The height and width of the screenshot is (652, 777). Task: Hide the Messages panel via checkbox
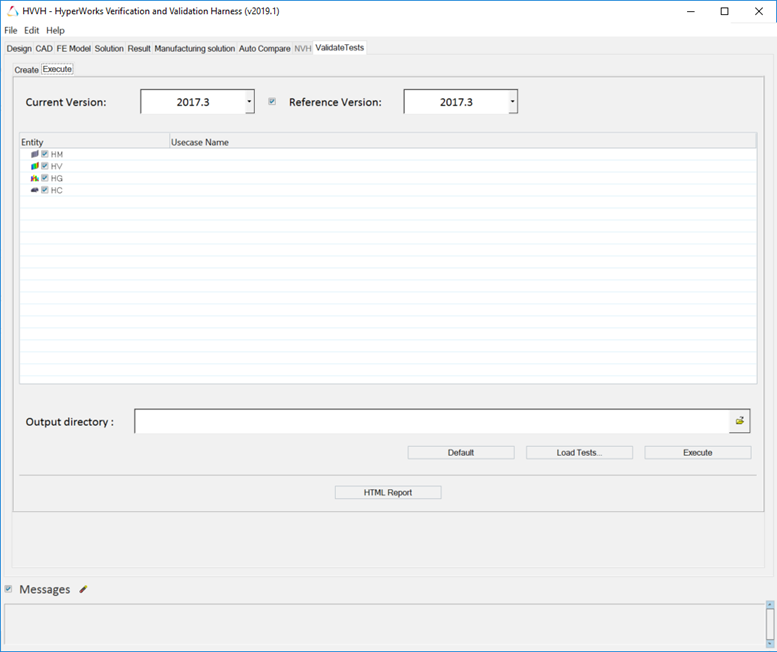(9, 589)
